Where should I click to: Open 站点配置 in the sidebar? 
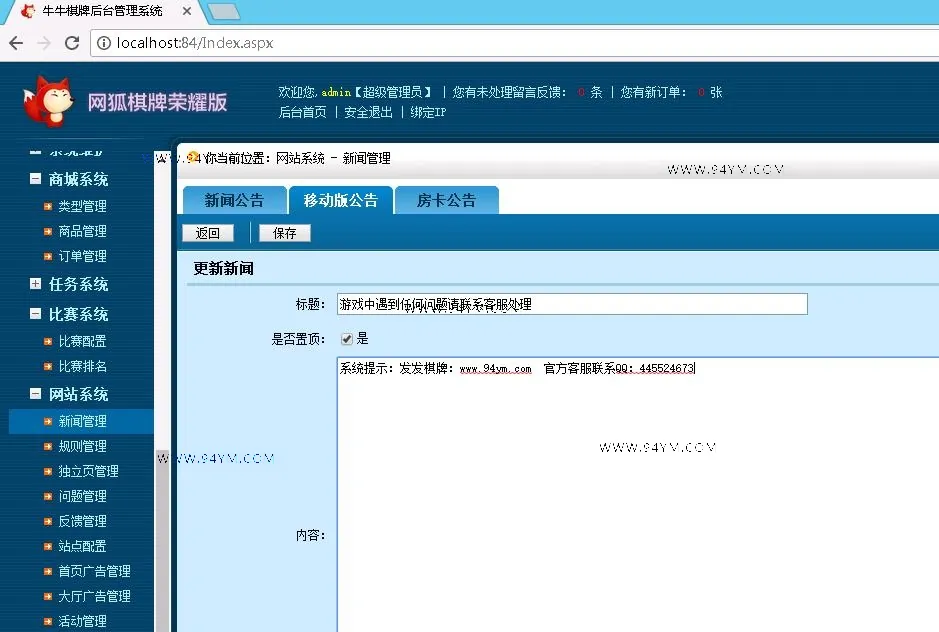[x=83, y=546]
